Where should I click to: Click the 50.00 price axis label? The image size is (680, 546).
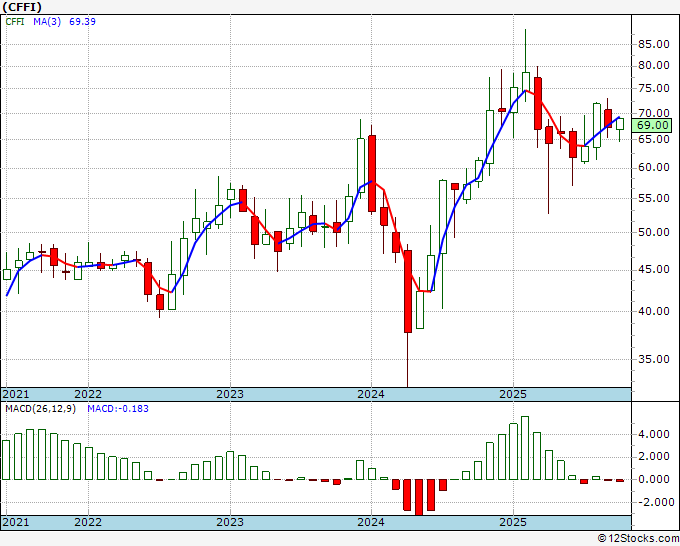point(653,232)
